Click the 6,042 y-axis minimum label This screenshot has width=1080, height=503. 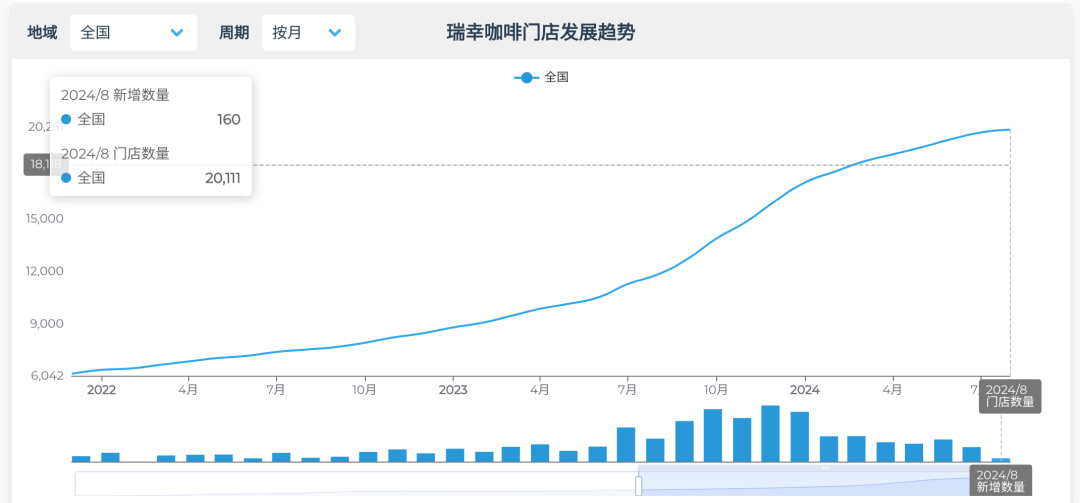(x=48, y=376)
